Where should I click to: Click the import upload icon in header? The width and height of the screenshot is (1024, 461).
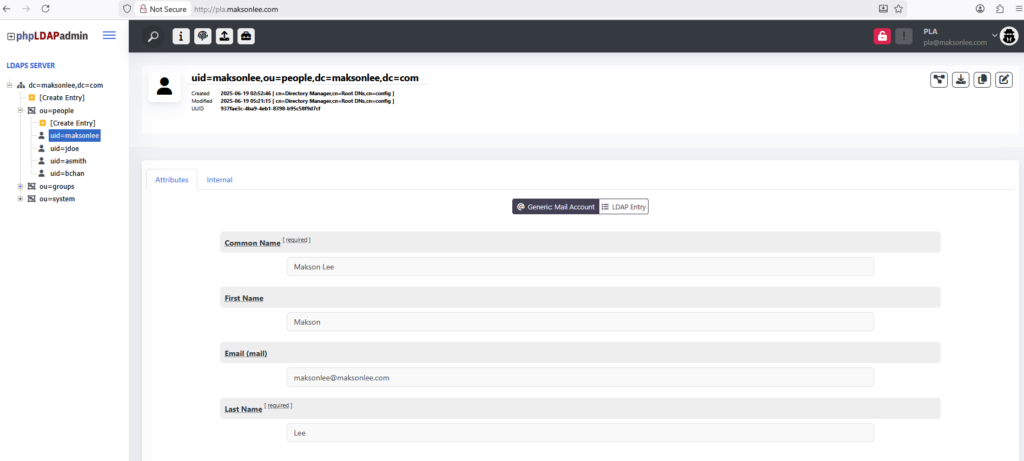224,36
